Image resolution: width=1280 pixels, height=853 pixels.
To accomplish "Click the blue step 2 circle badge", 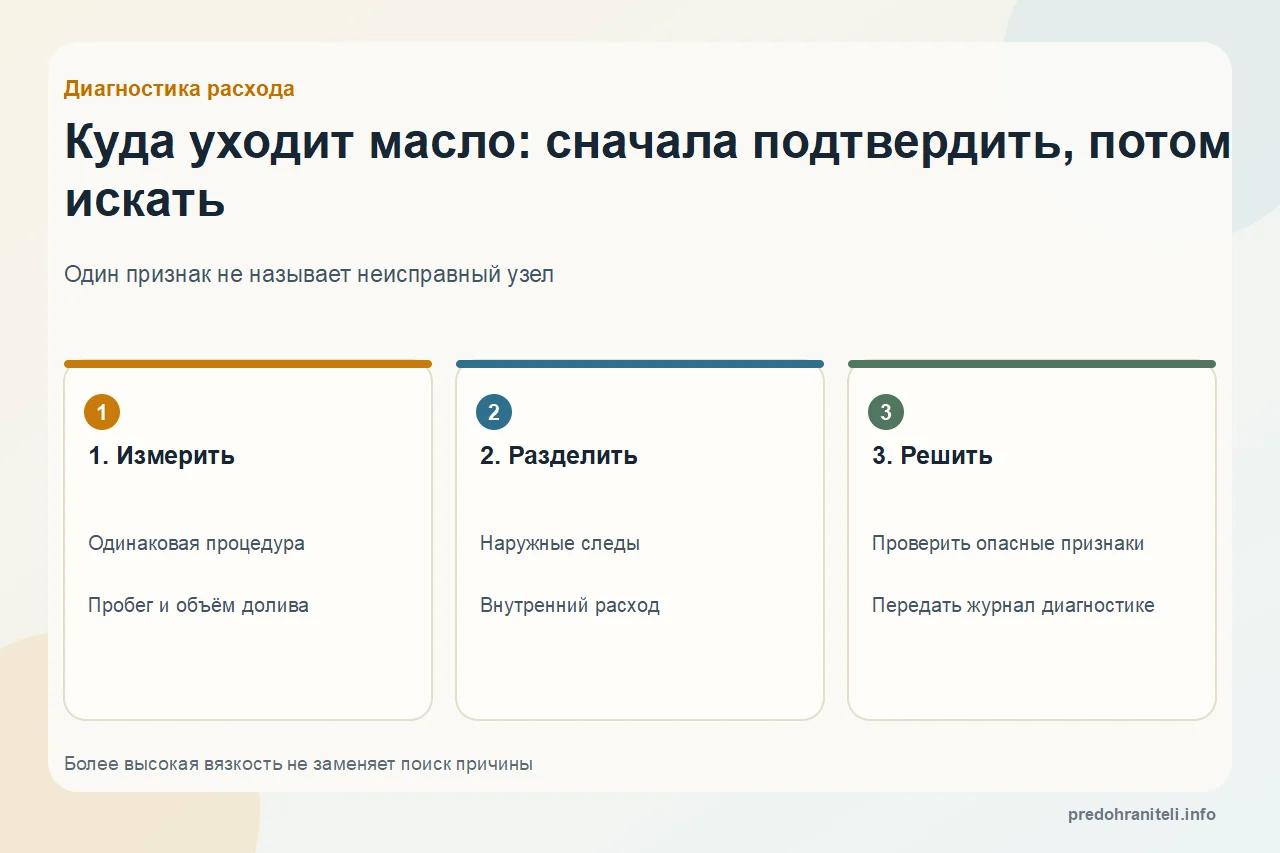I will (494, 412).
